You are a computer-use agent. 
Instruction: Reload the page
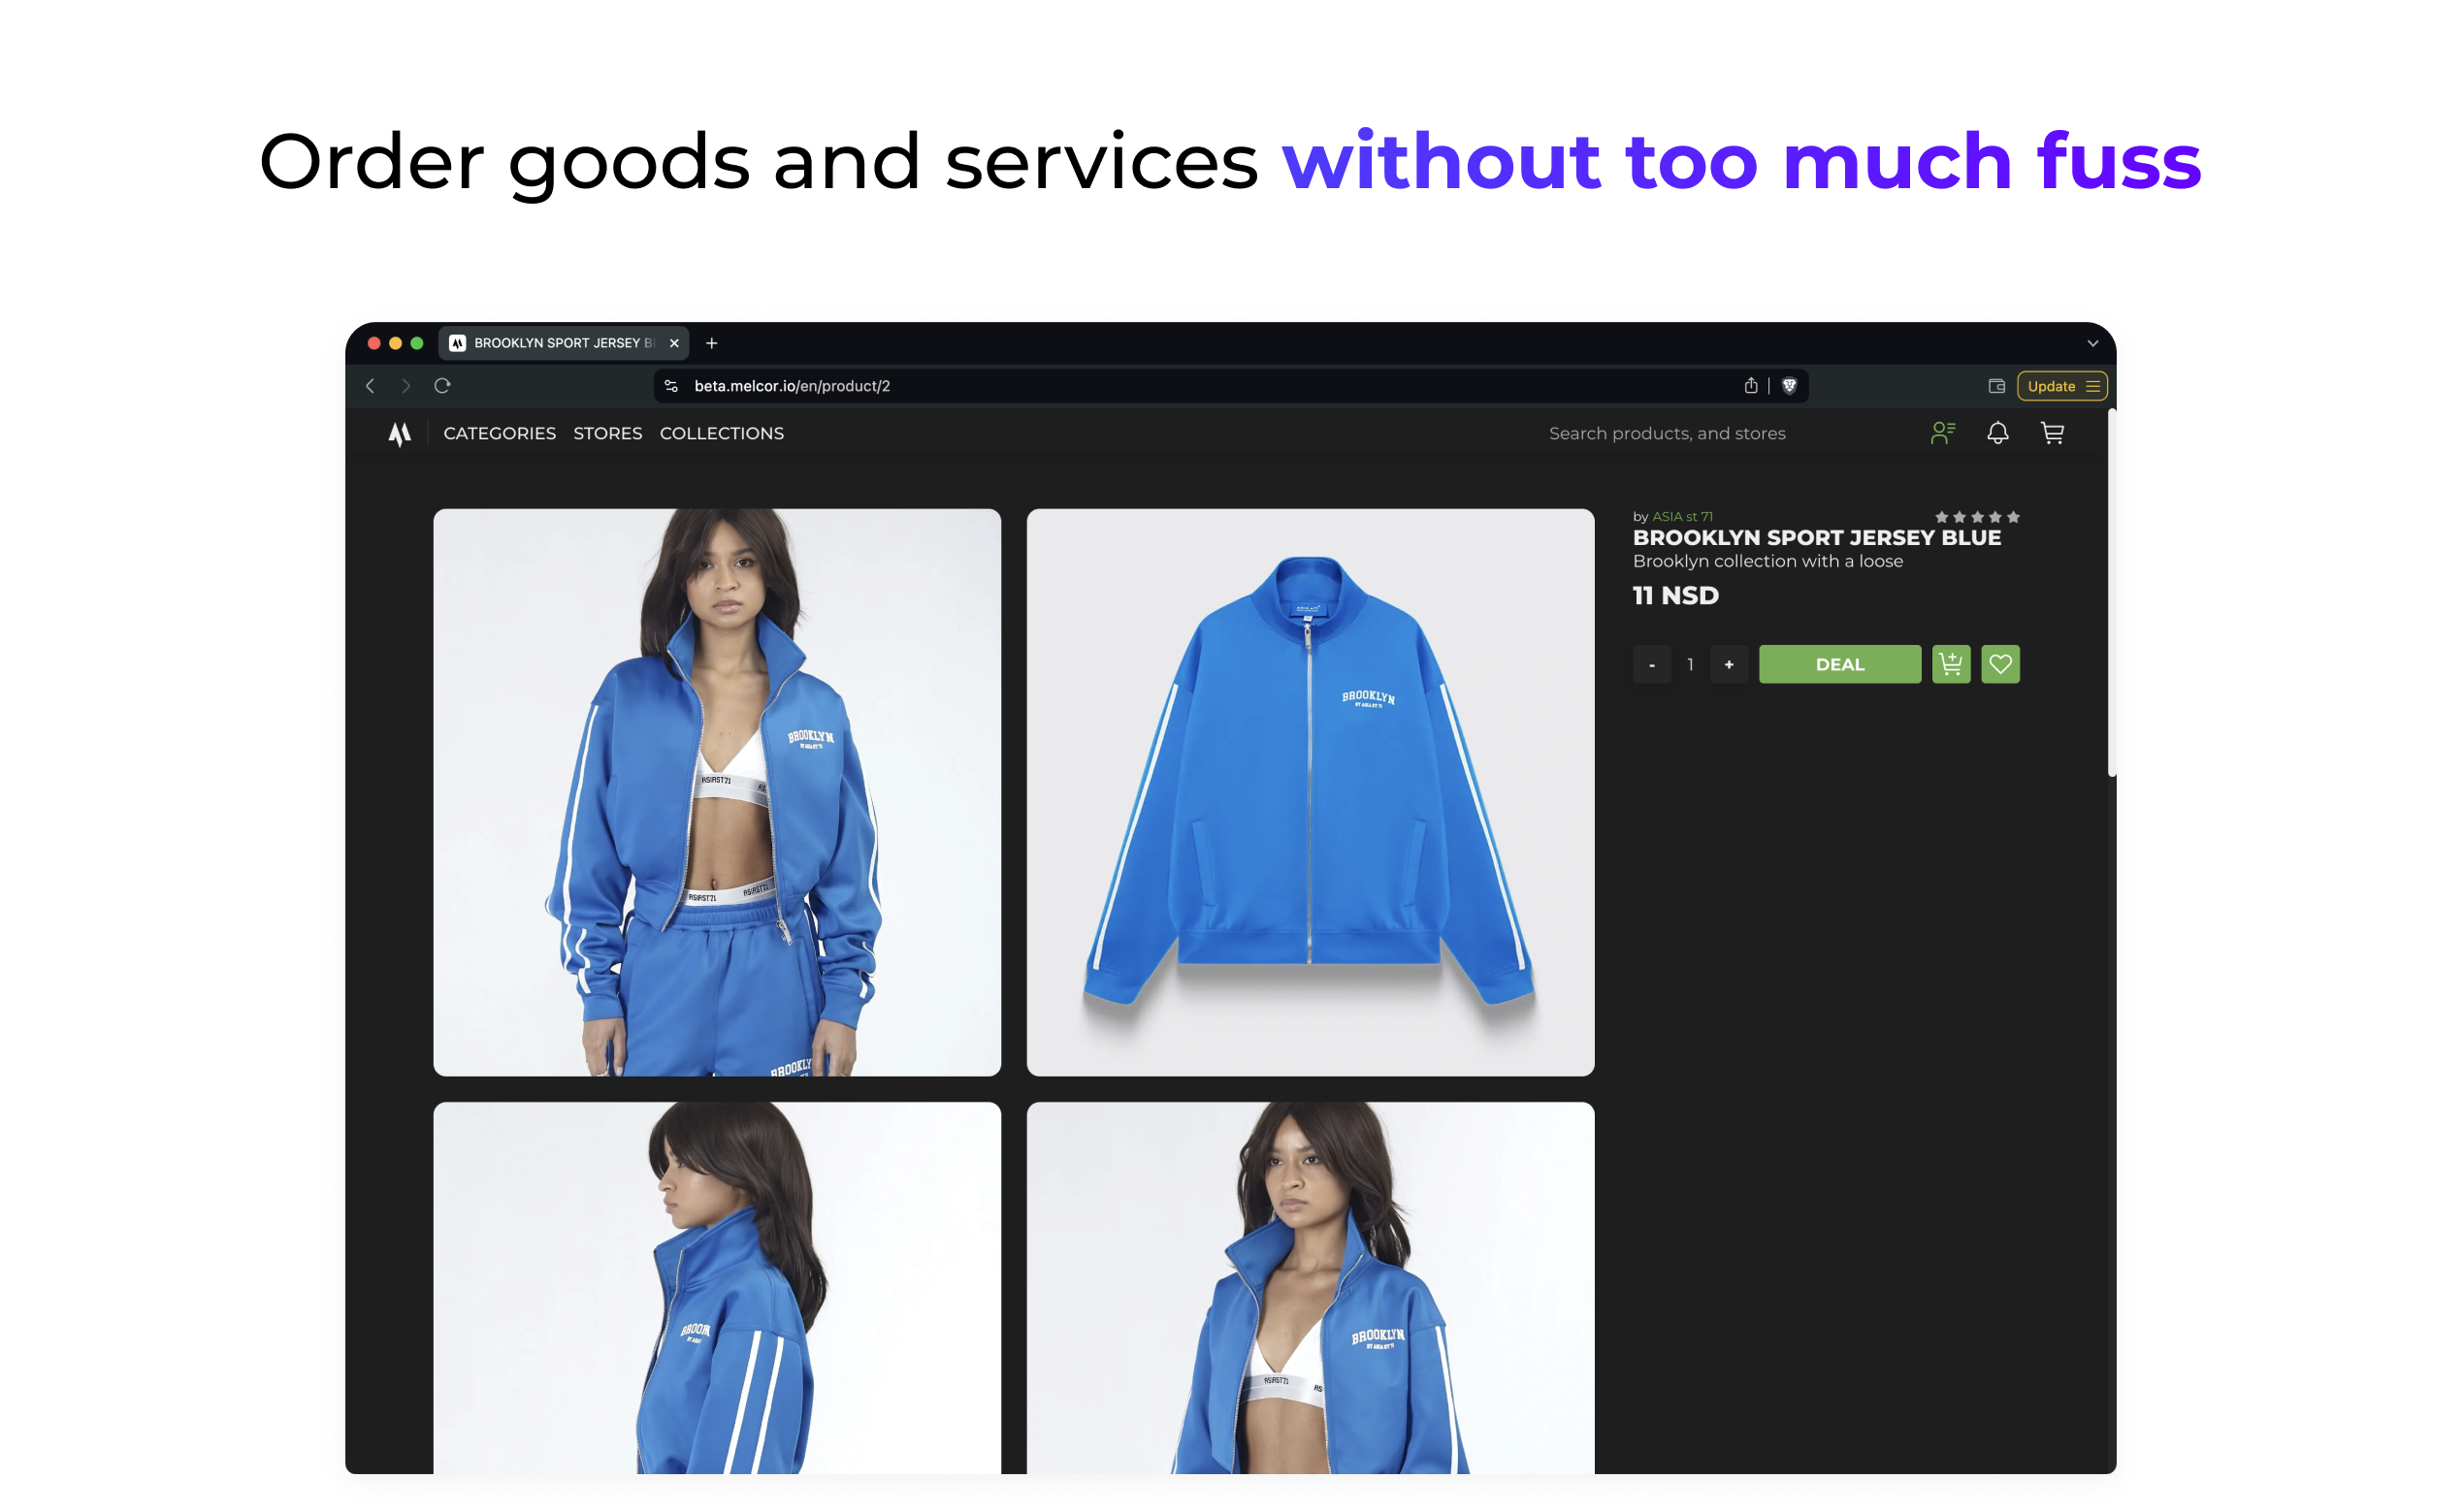click(442, 386)
